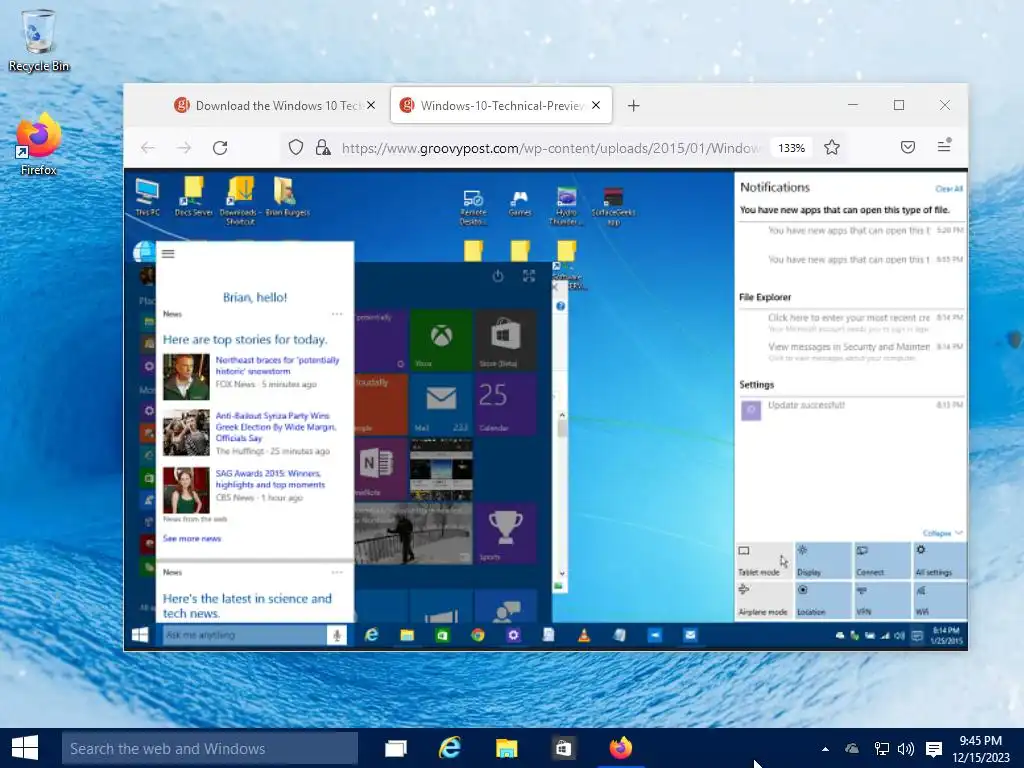Click the pictured VLC cone taskbar icon
Screen dimensions: 1024x768
[x=584, y=635]
